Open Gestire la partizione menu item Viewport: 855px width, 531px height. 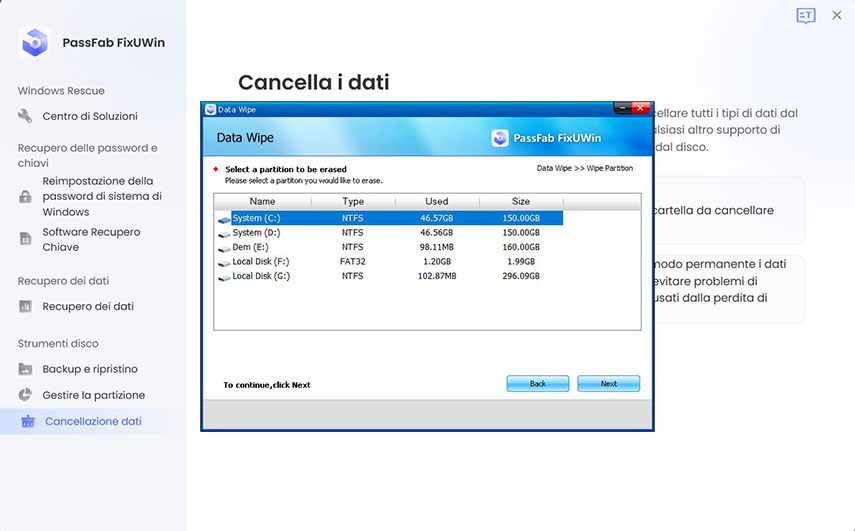point(93,395)
